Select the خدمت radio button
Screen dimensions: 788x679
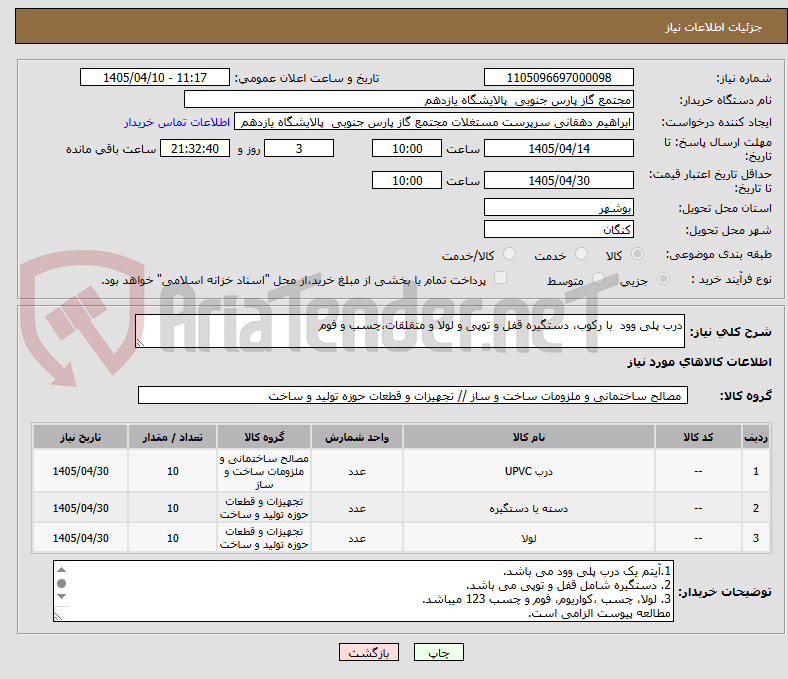coord(581,254)
